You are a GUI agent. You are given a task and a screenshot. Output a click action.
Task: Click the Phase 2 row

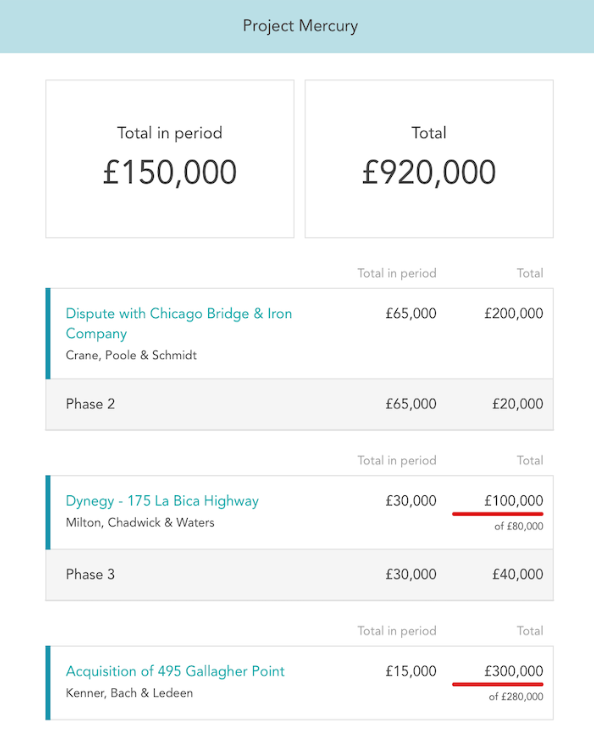coord(300,404)
